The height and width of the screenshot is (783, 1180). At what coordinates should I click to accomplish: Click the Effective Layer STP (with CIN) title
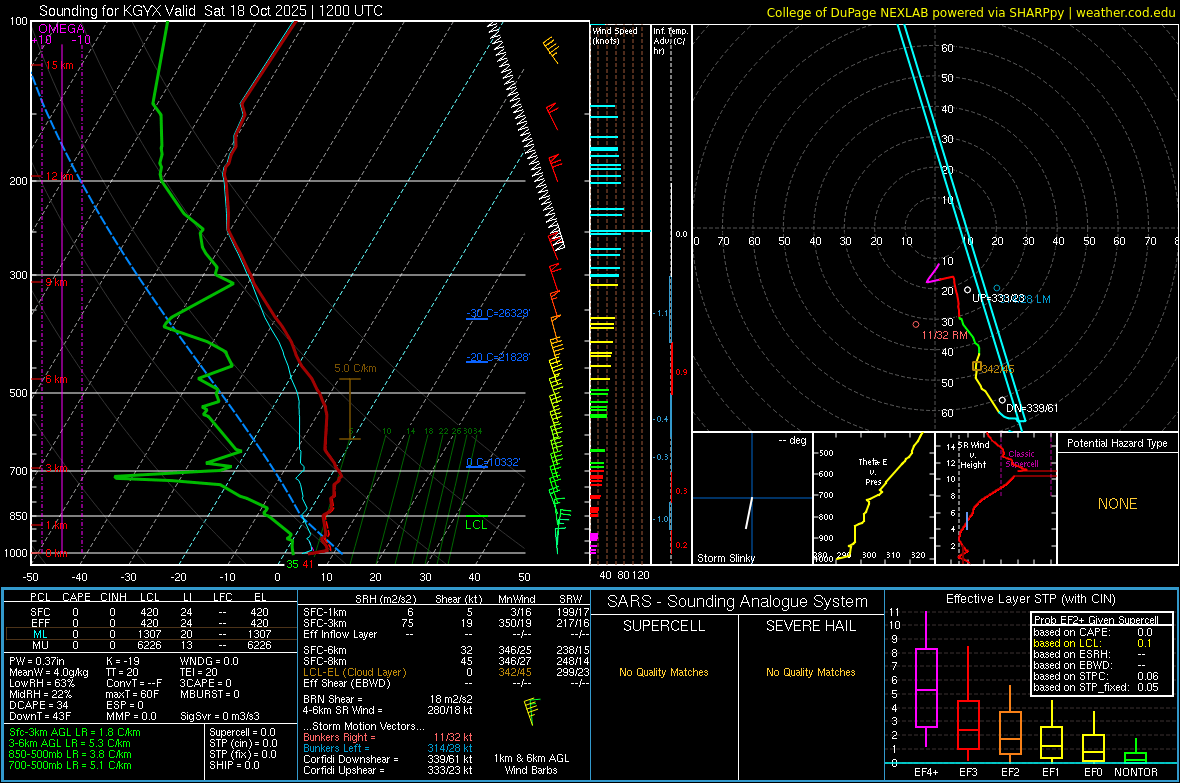tap(1030, 599)
